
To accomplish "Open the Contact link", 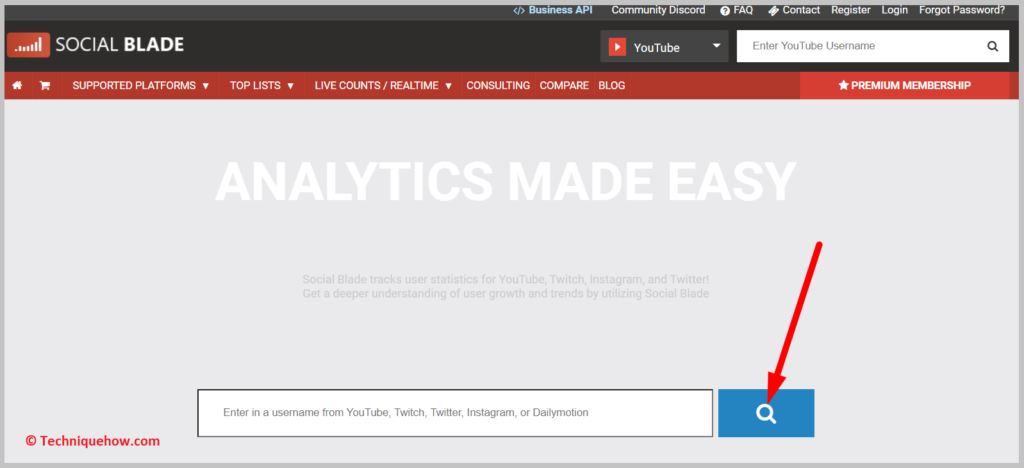I will tap(794, 10).
